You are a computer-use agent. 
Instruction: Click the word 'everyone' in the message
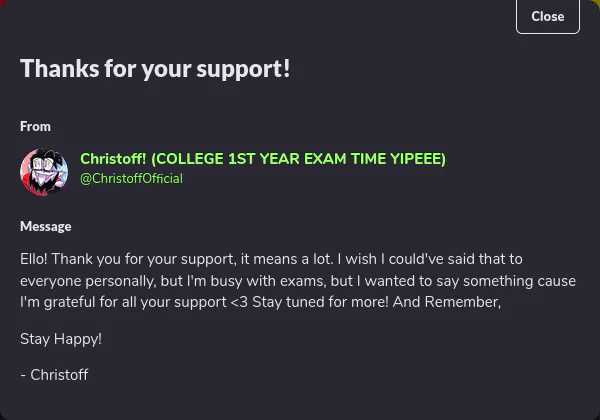click(51, 282)
